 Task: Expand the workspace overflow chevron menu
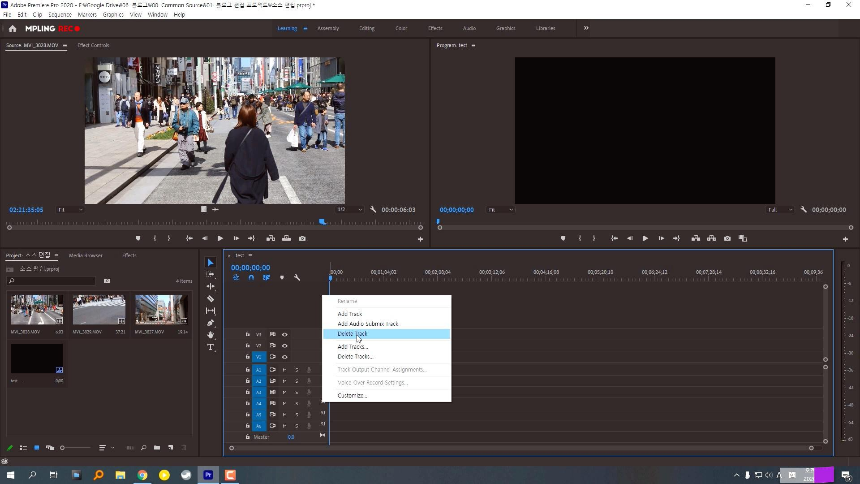(x=586, y=28)
